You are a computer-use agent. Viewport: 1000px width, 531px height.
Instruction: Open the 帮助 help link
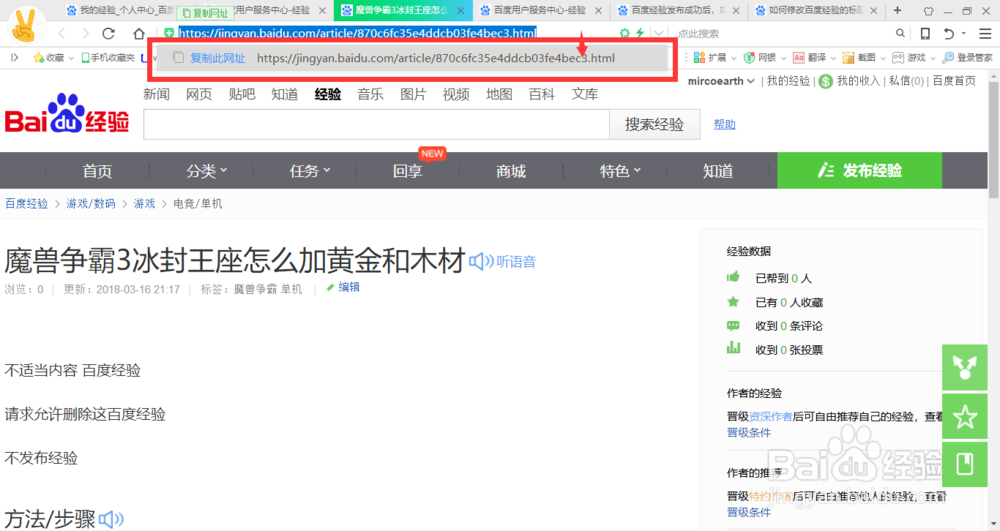724,124
